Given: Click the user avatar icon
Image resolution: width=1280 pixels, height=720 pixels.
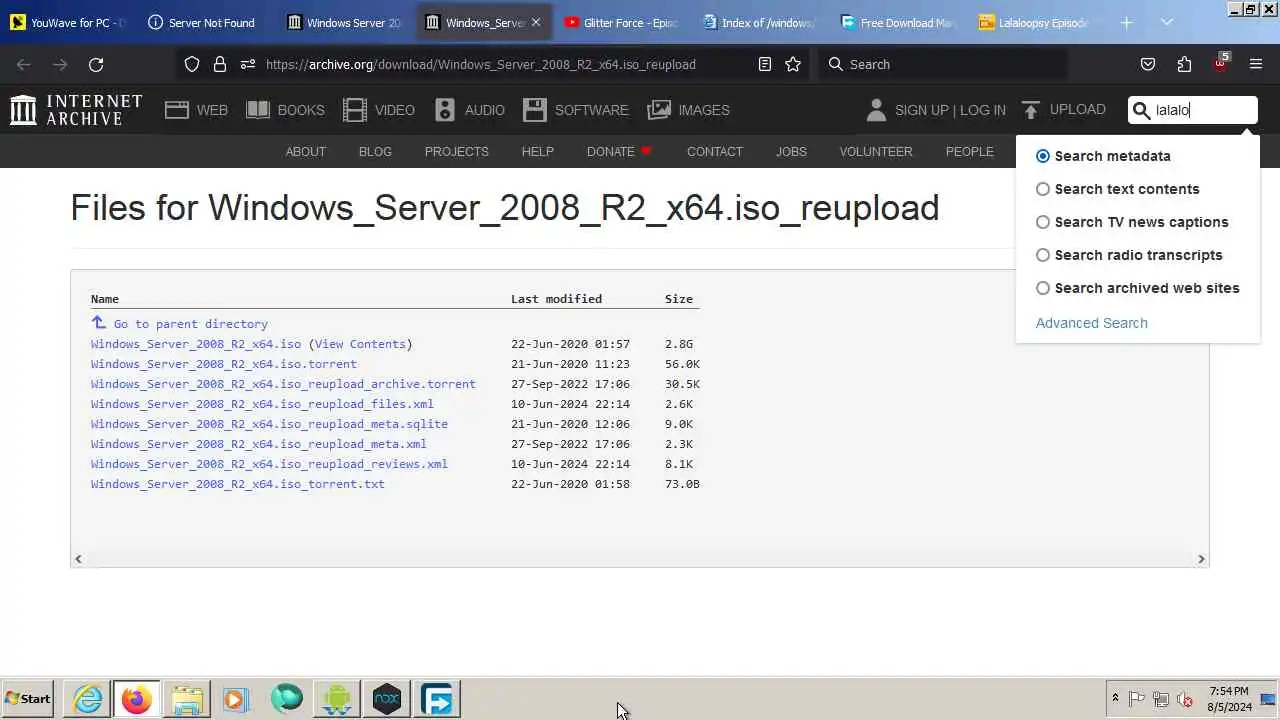Looking at the screenshot, I should (x=876, y=110).
